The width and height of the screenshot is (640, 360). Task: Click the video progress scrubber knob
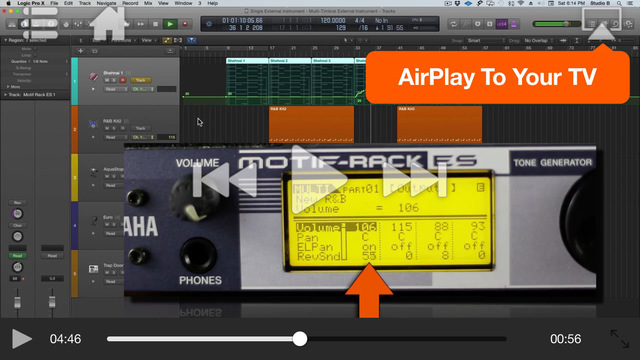pos(300,339)
